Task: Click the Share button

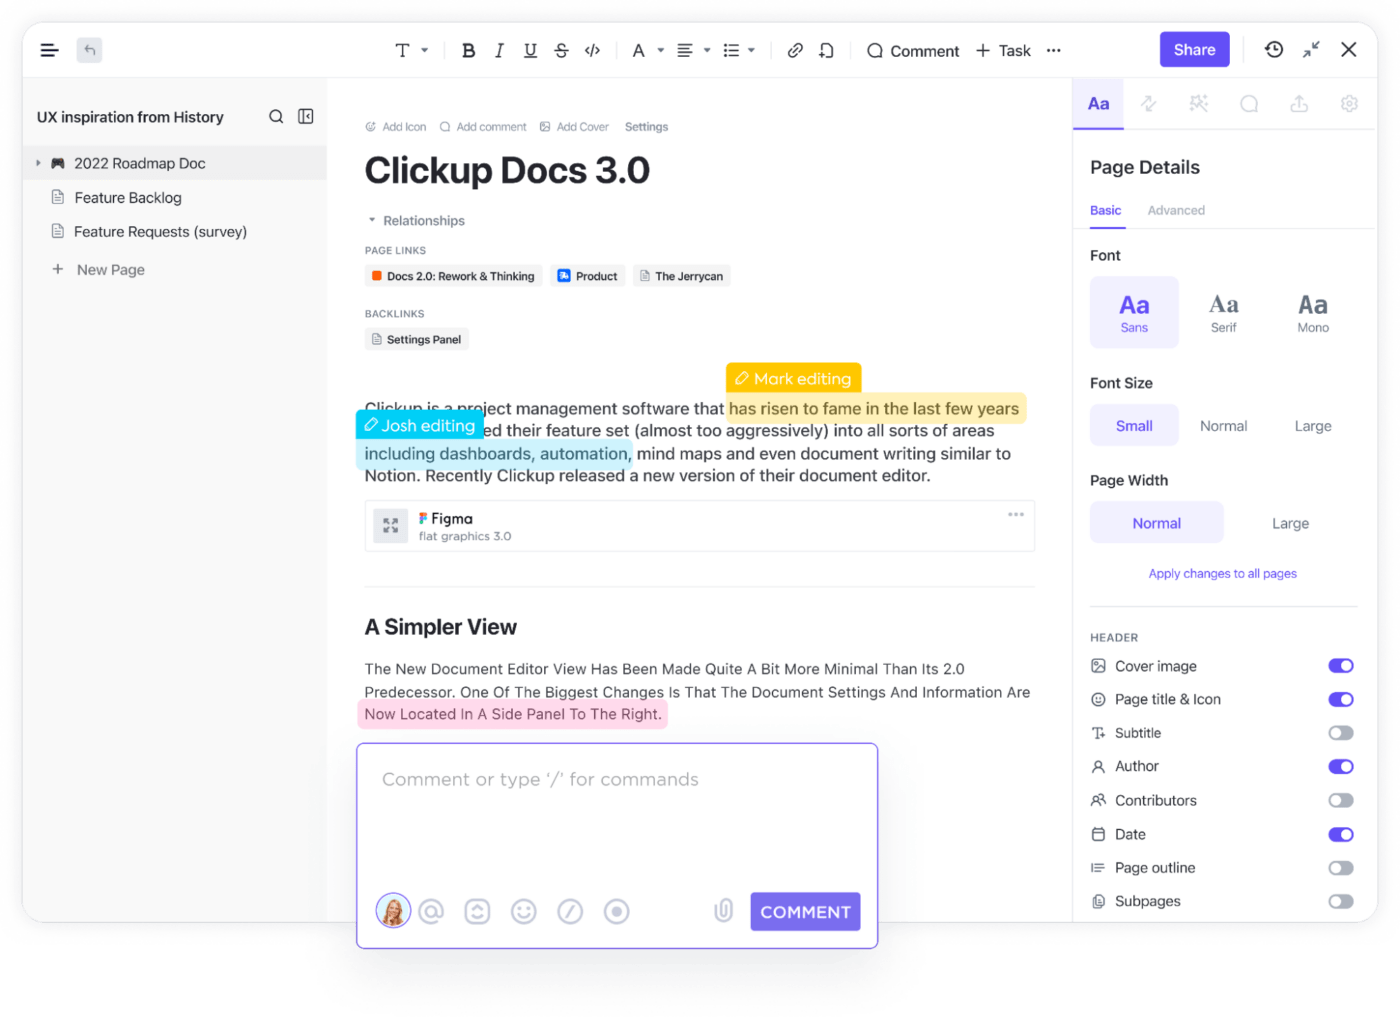Action: click(1194, 50)
